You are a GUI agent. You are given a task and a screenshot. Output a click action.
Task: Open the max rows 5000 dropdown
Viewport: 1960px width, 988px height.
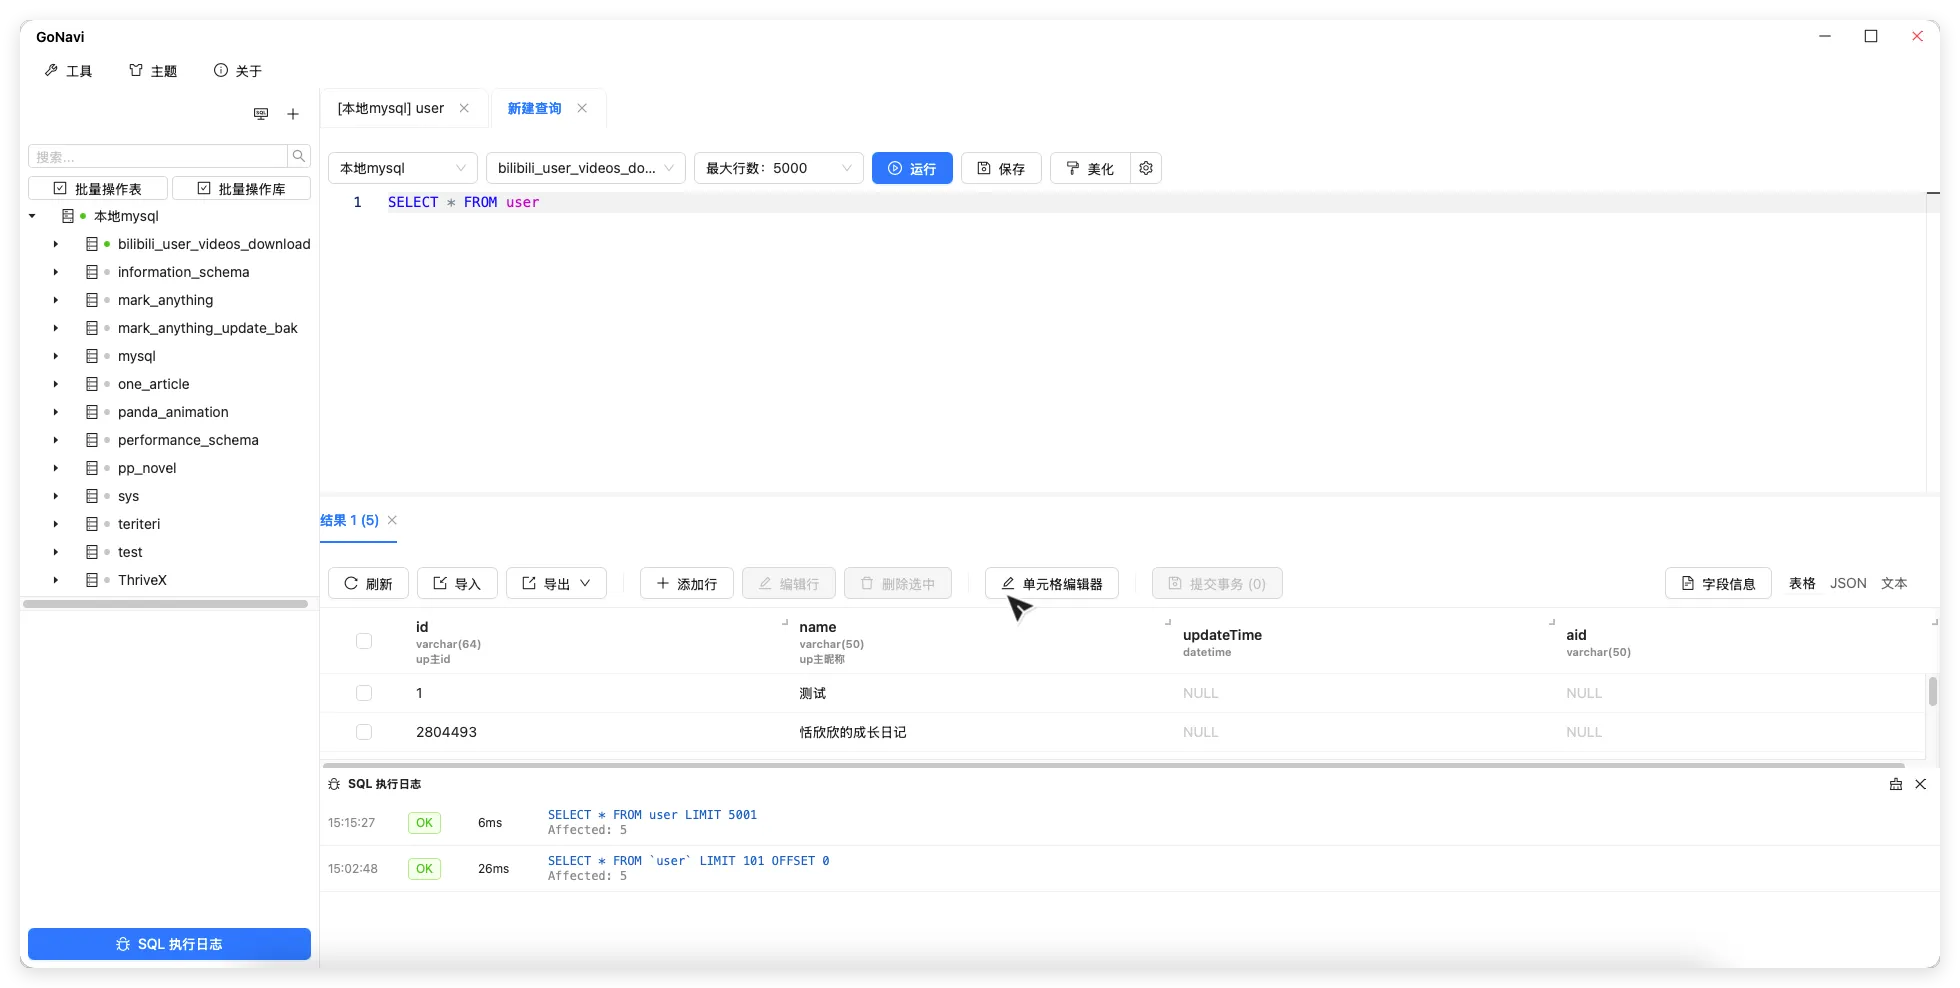(x=778, y=168)
